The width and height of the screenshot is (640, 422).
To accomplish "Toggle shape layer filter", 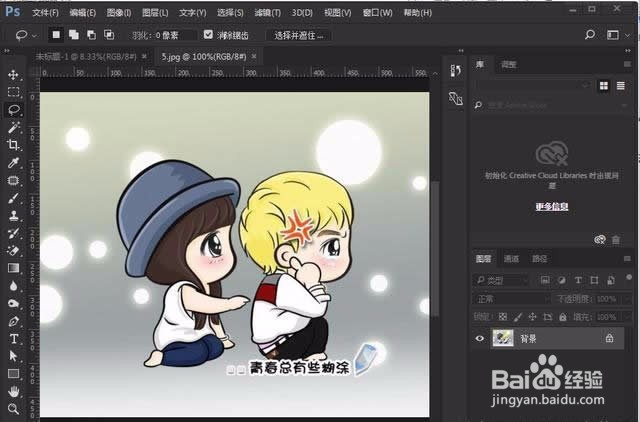I will [594, 280].
